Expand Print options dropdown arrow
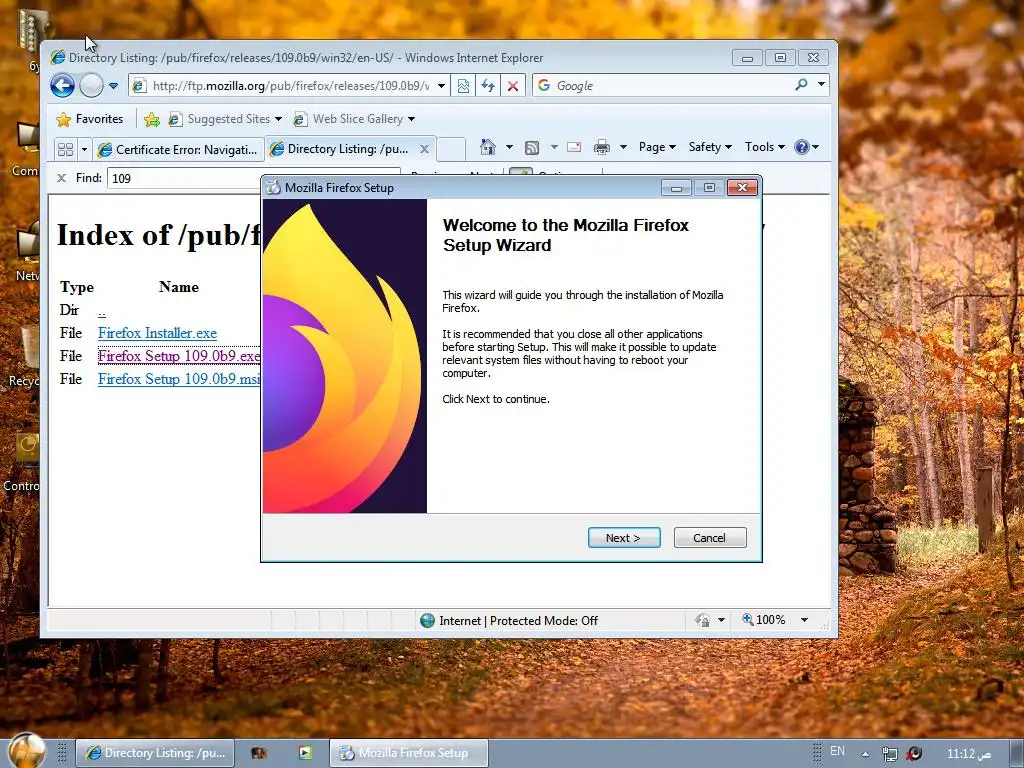The image size is (1024, 768). pos(623,147)
